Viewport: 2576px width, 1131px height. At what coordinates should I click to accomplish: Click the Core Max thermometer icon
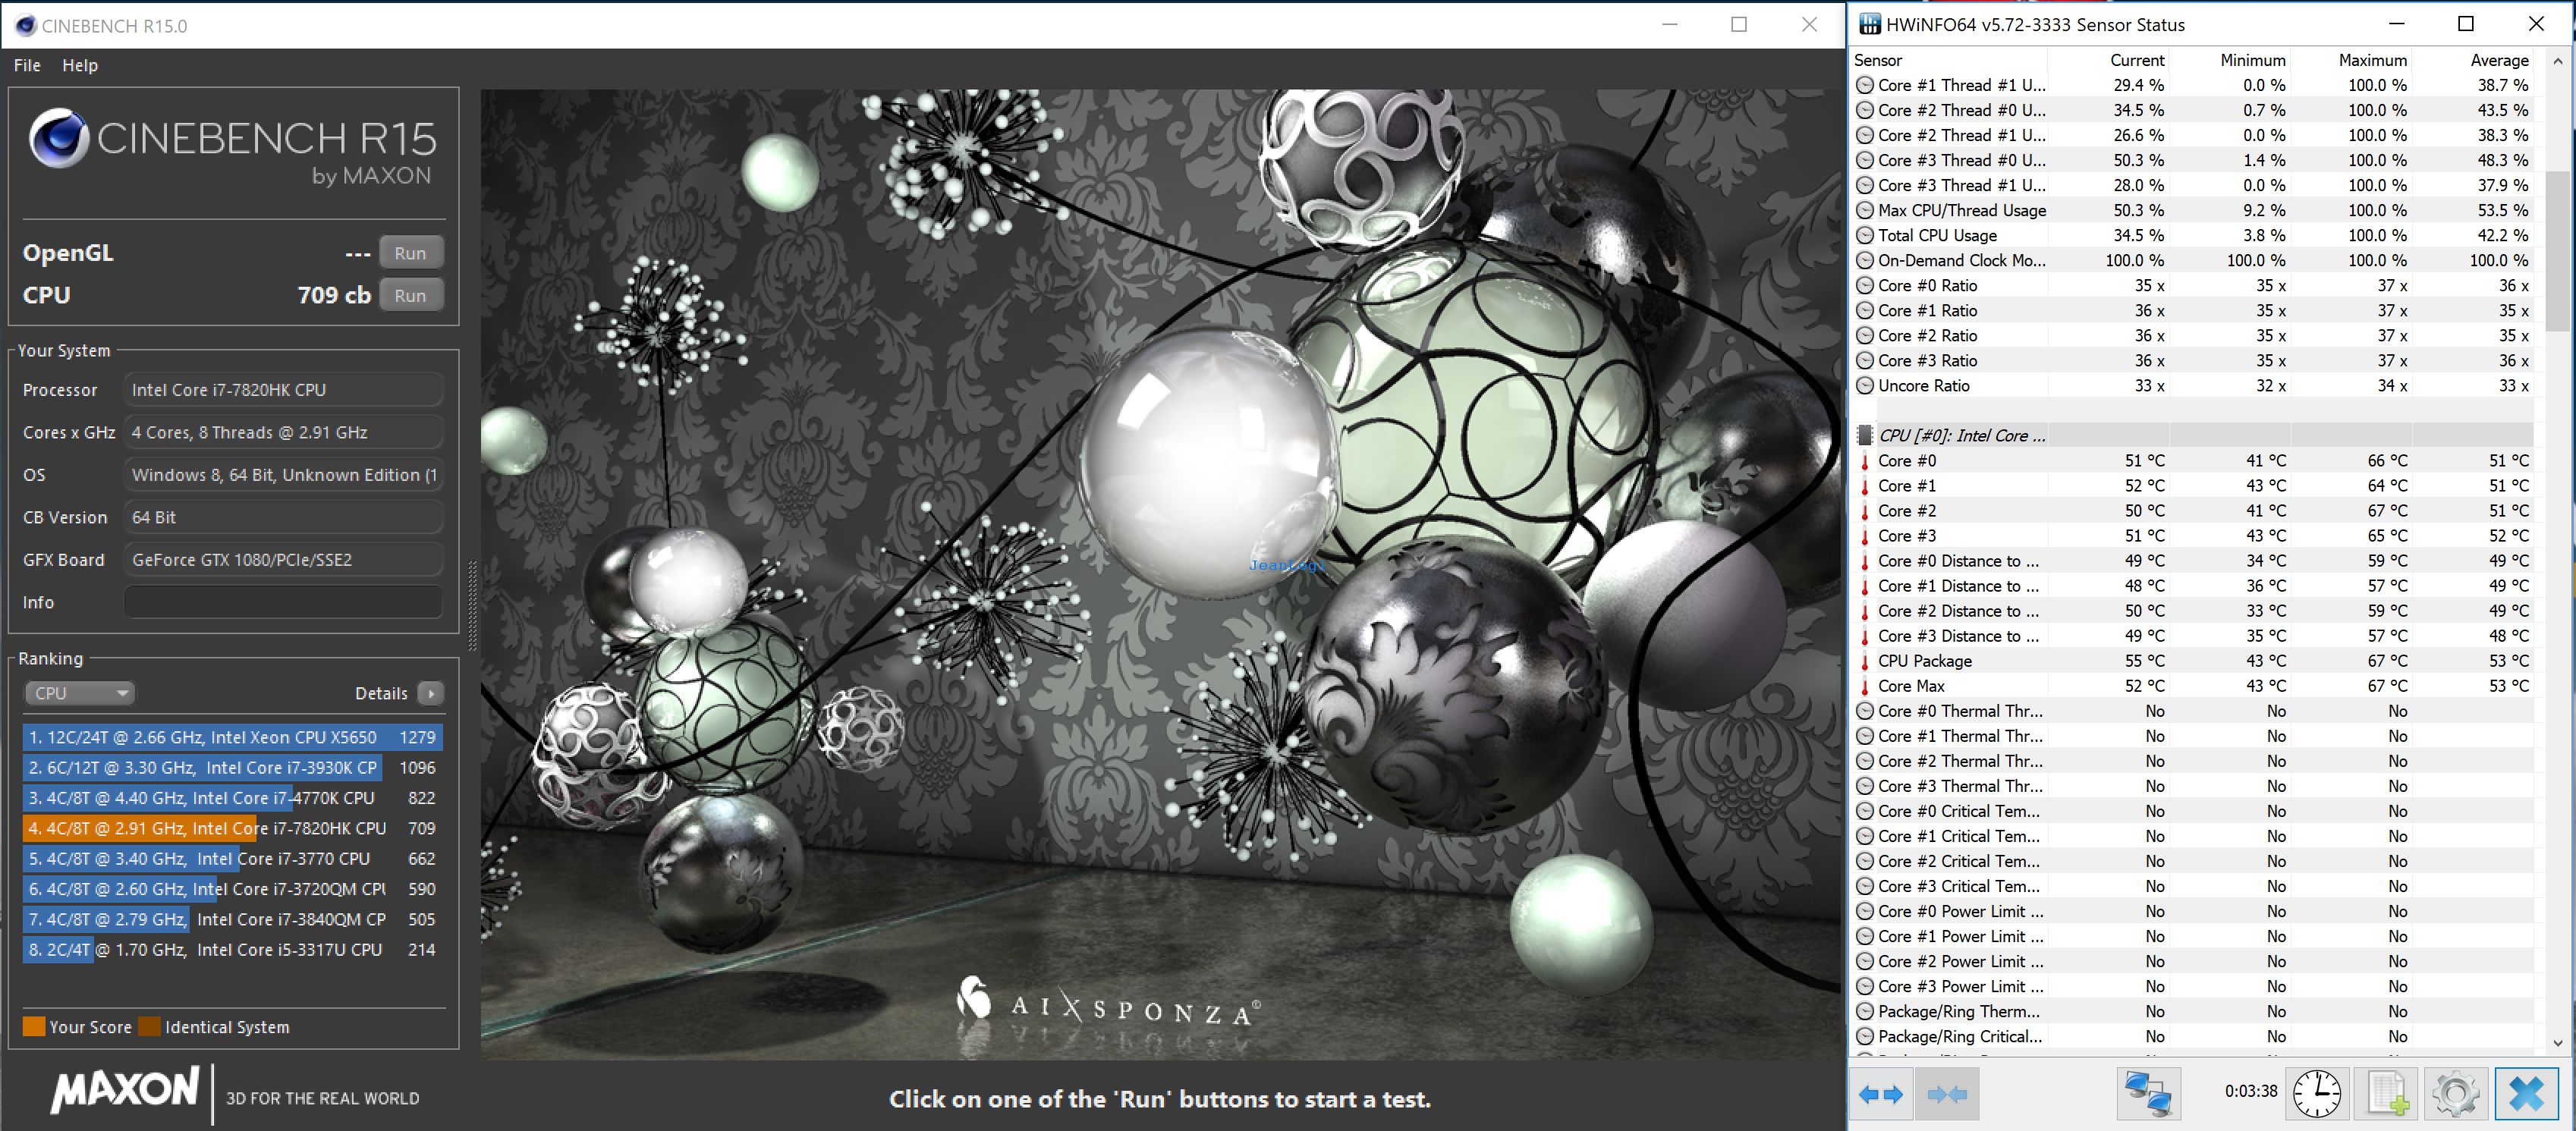pos(1864,686)
